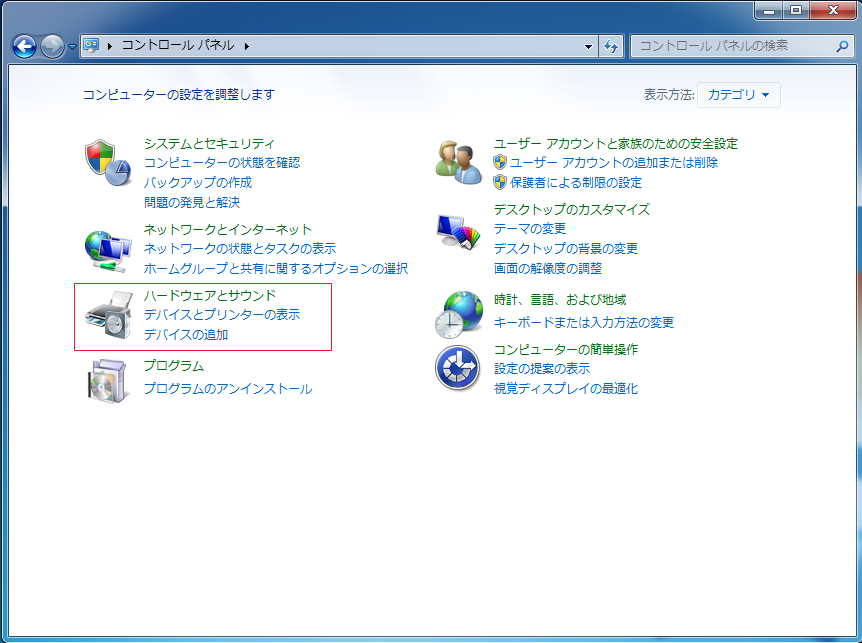The image size is (862, 643).
Task: Expand the arrow before コントロール パネル breadcrumb
Action: [x=110, y=46]
